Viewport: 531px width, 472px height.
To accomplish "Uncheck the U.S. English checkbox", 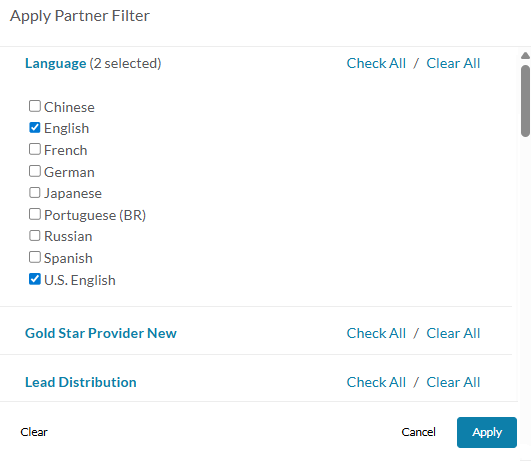I will pyautogui.click(x=35, y=279).
